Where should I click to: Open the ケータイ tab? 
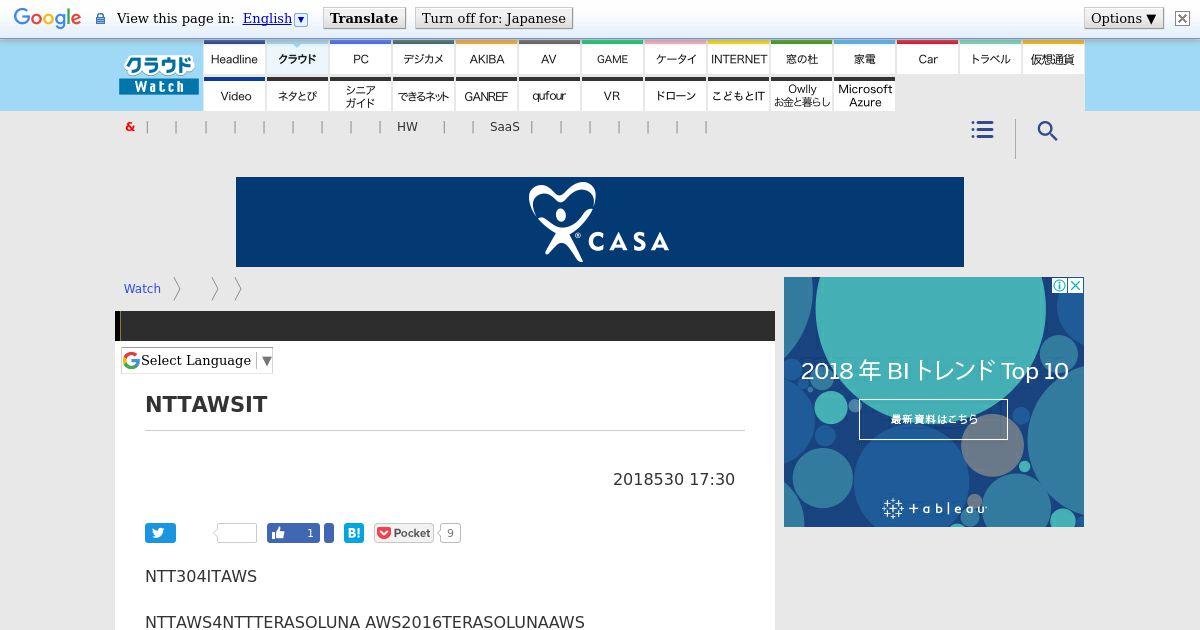pos(675,59)
